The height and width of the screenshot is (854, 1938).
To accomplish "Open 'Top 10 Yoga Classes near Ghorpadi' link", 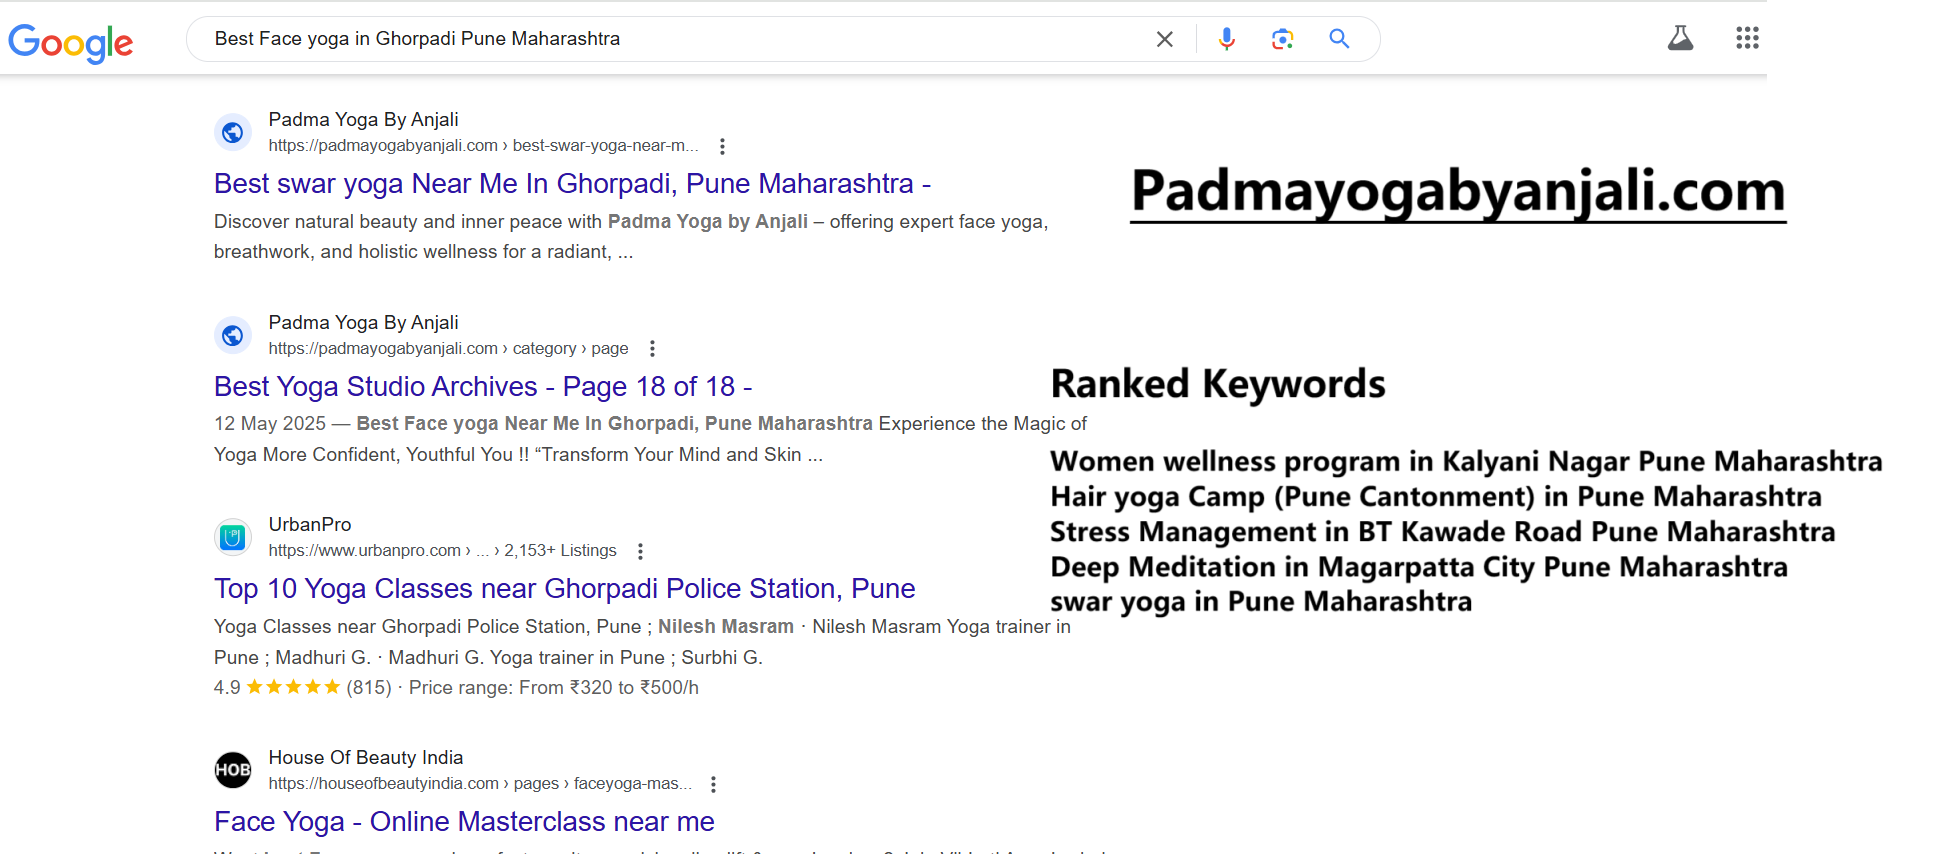I will [x=564, y=589].
